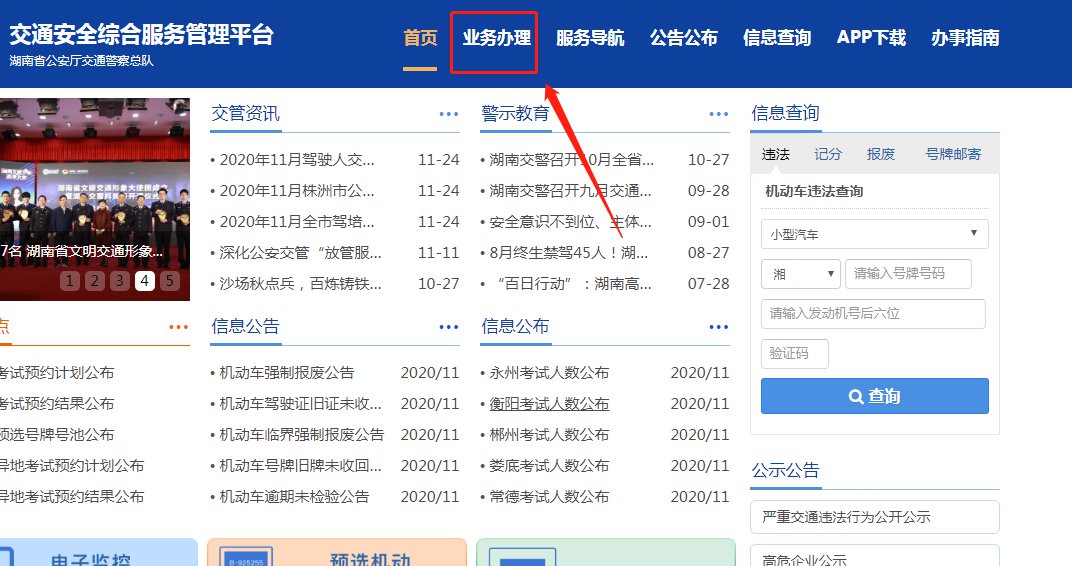Viewport: 1072px width, 566px height.
Task: Switch to the 报废 query tab
Action: [881, 154]
